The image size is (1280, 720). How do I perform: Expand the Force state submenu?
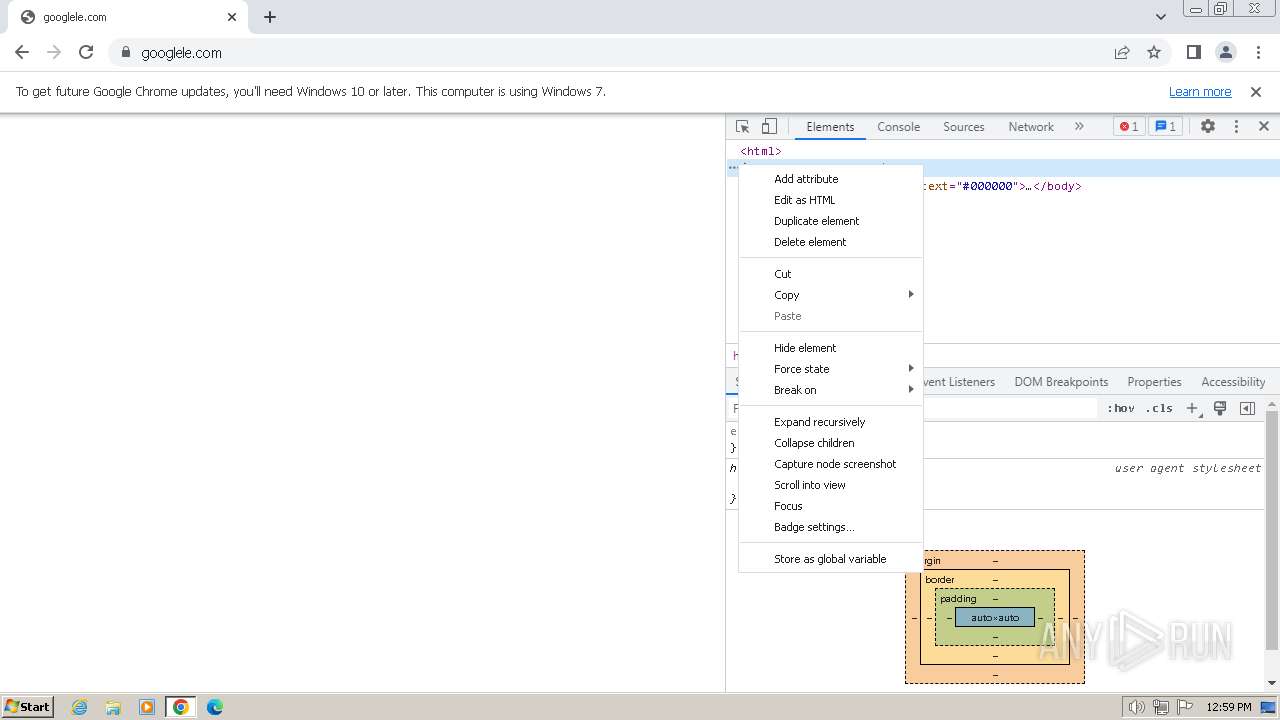830,369
